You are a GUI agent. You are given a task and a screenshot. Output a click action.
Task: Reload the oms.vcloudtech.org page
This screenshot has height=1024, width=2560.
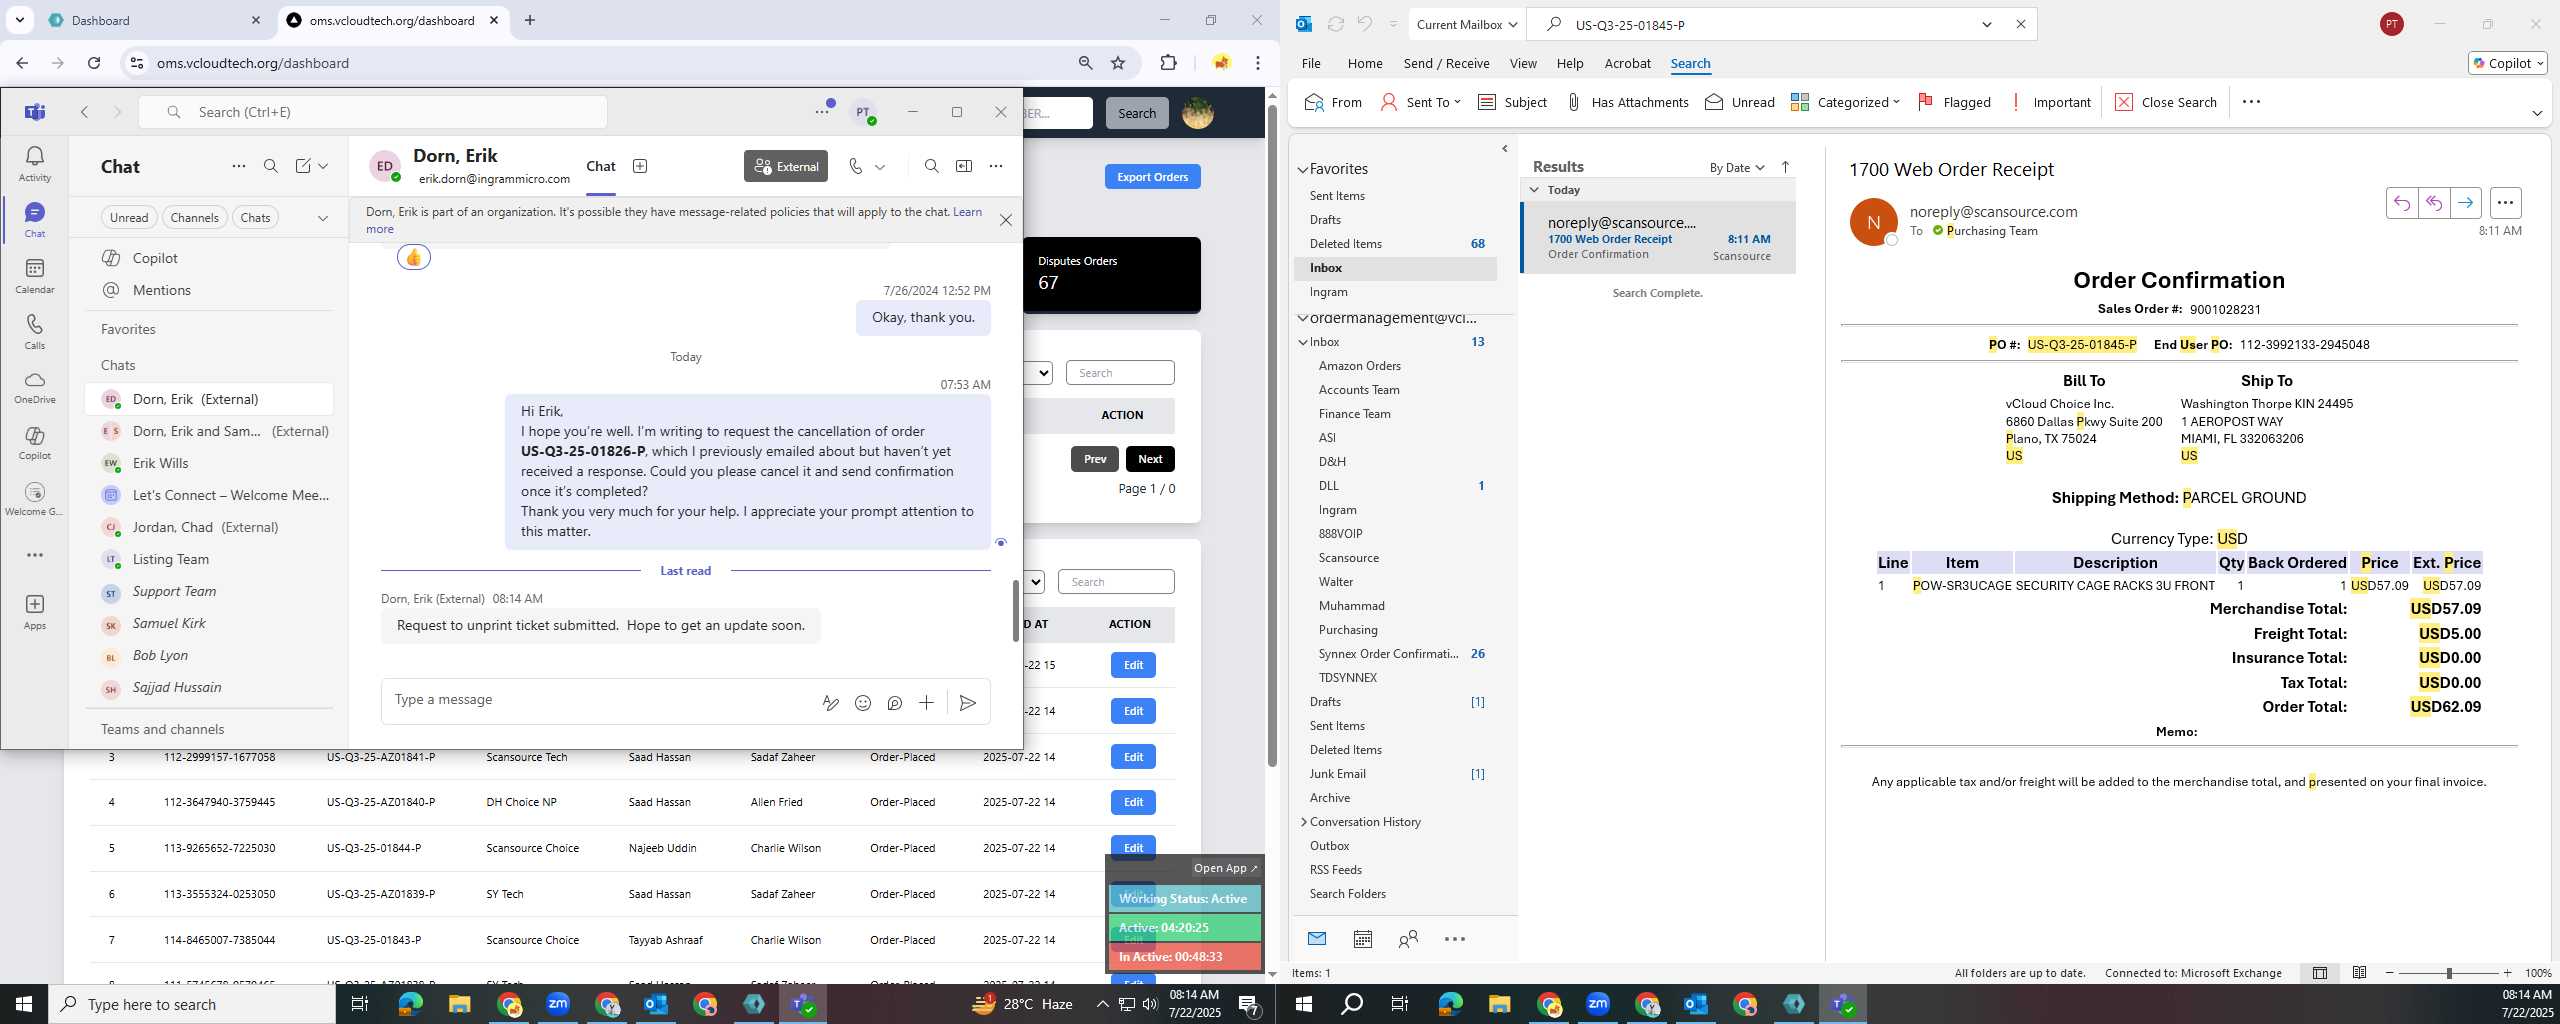(94, 63)
